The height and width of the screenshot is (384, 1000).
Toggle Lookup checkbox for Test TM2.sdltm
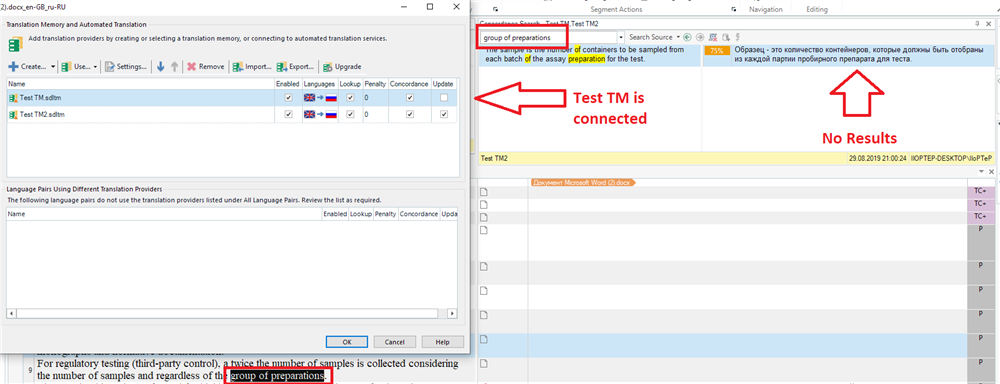coord(349,114)
